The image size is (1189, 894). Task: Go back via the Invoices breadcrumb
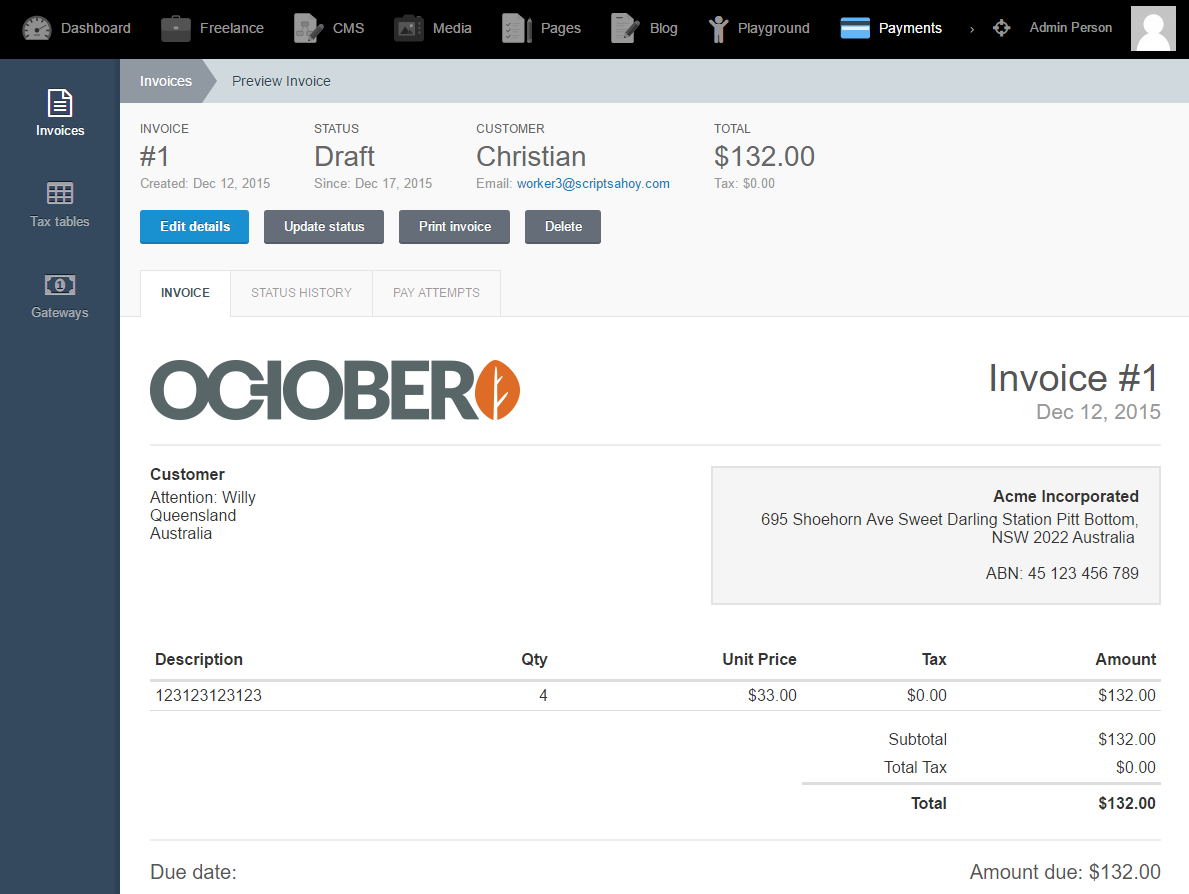pyautogui.click(x=166, y=81)
